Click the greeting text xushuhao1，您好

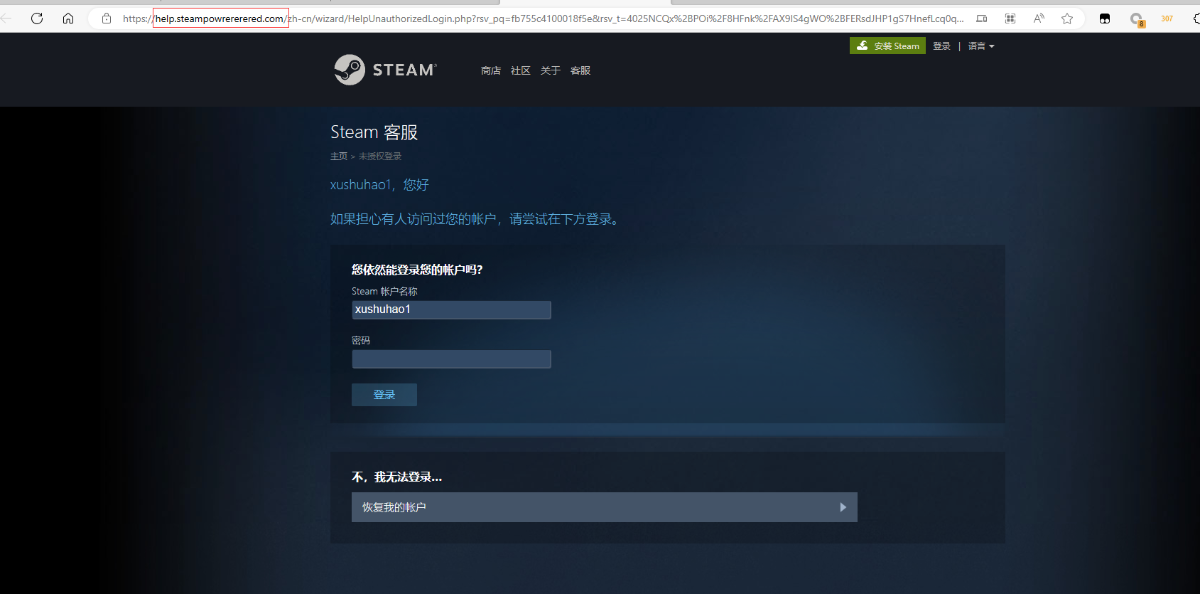click(380, 185)
